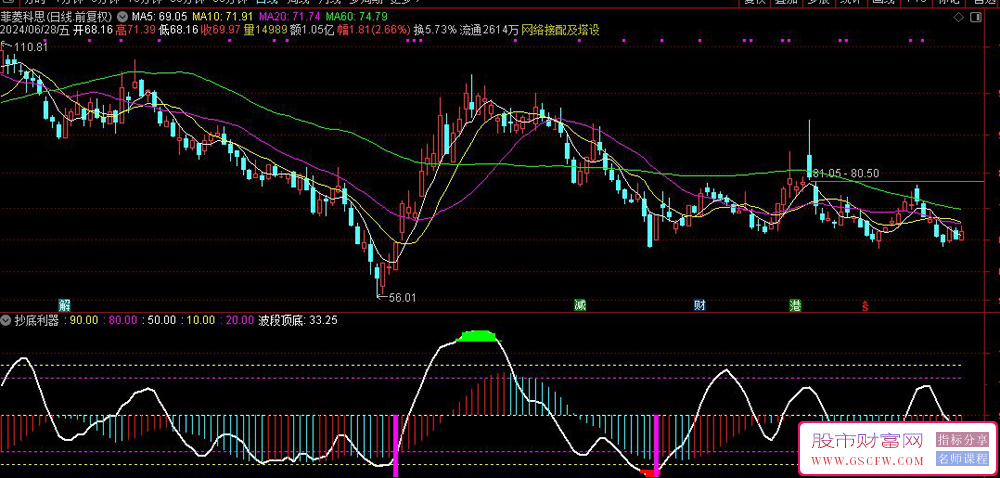The width and height of the screenshot is (1000, 478).
Task: Select the MA60: 74.79 label
Action: (x=357, y=15)
